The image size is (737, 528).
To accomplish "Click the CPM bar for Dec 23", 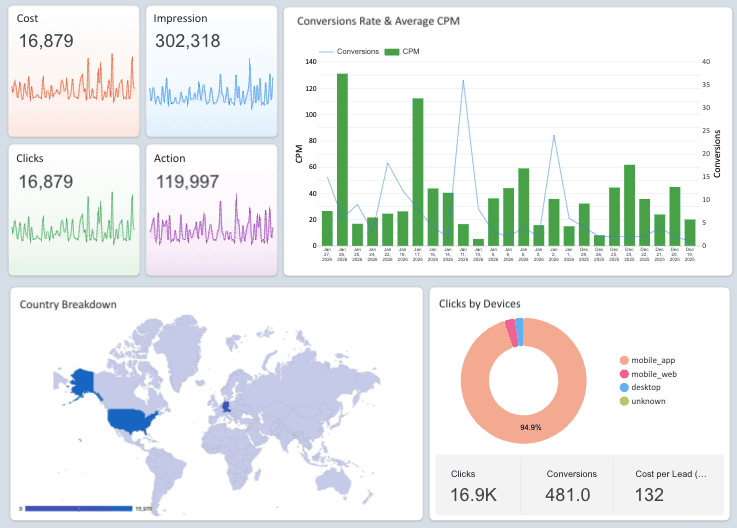I will click(629, 205).
